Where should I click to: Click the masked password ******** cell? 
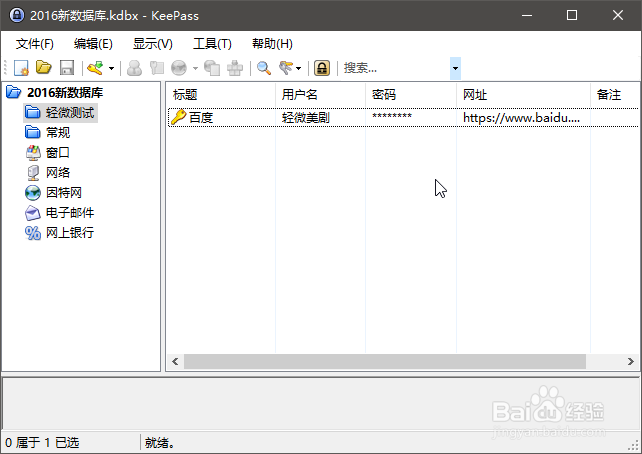pos(392,116)
